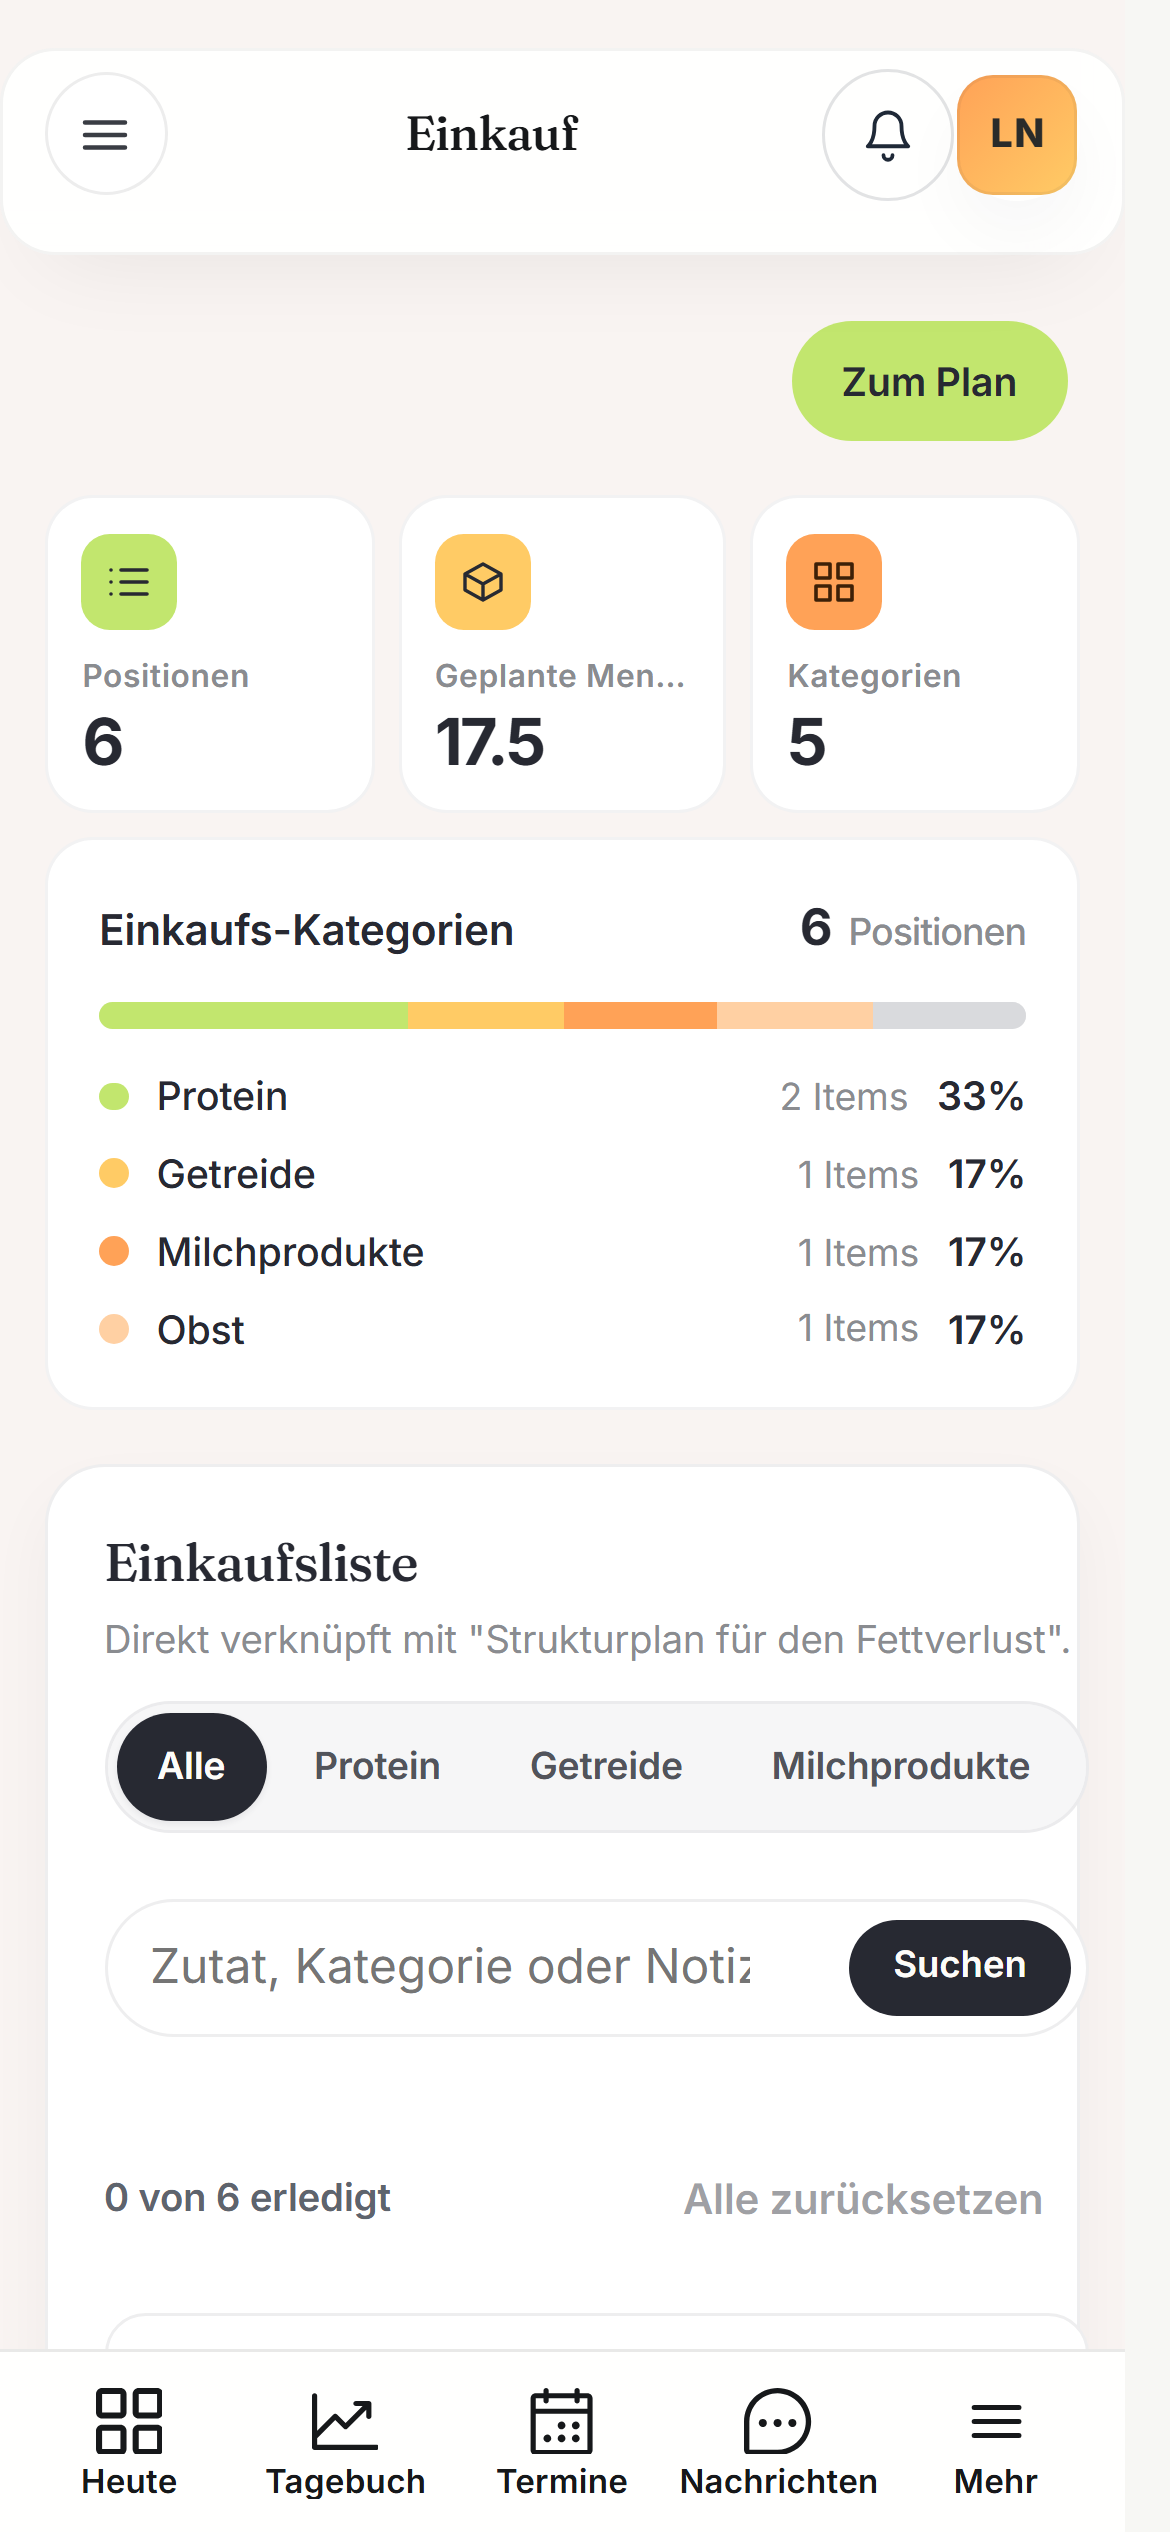Click the Suchen button
Screen dimensions: 1170x2532
tap(960, 1967)
